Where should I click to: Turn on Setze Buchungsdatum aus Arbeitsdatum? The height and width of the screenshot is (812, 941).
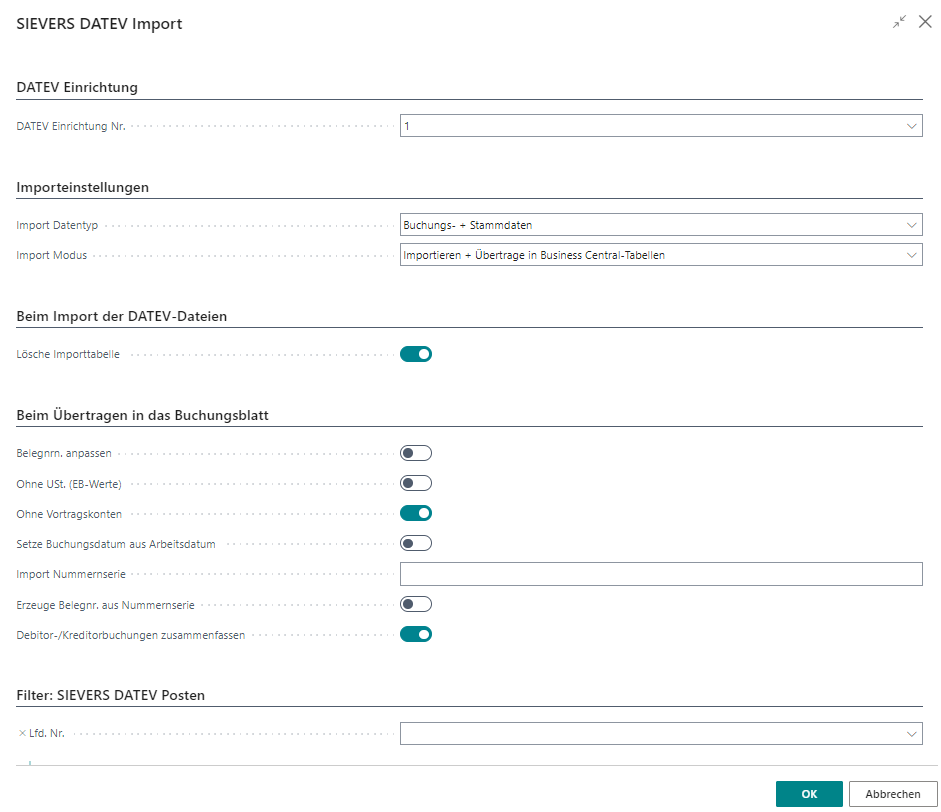(x=416, y=543)
